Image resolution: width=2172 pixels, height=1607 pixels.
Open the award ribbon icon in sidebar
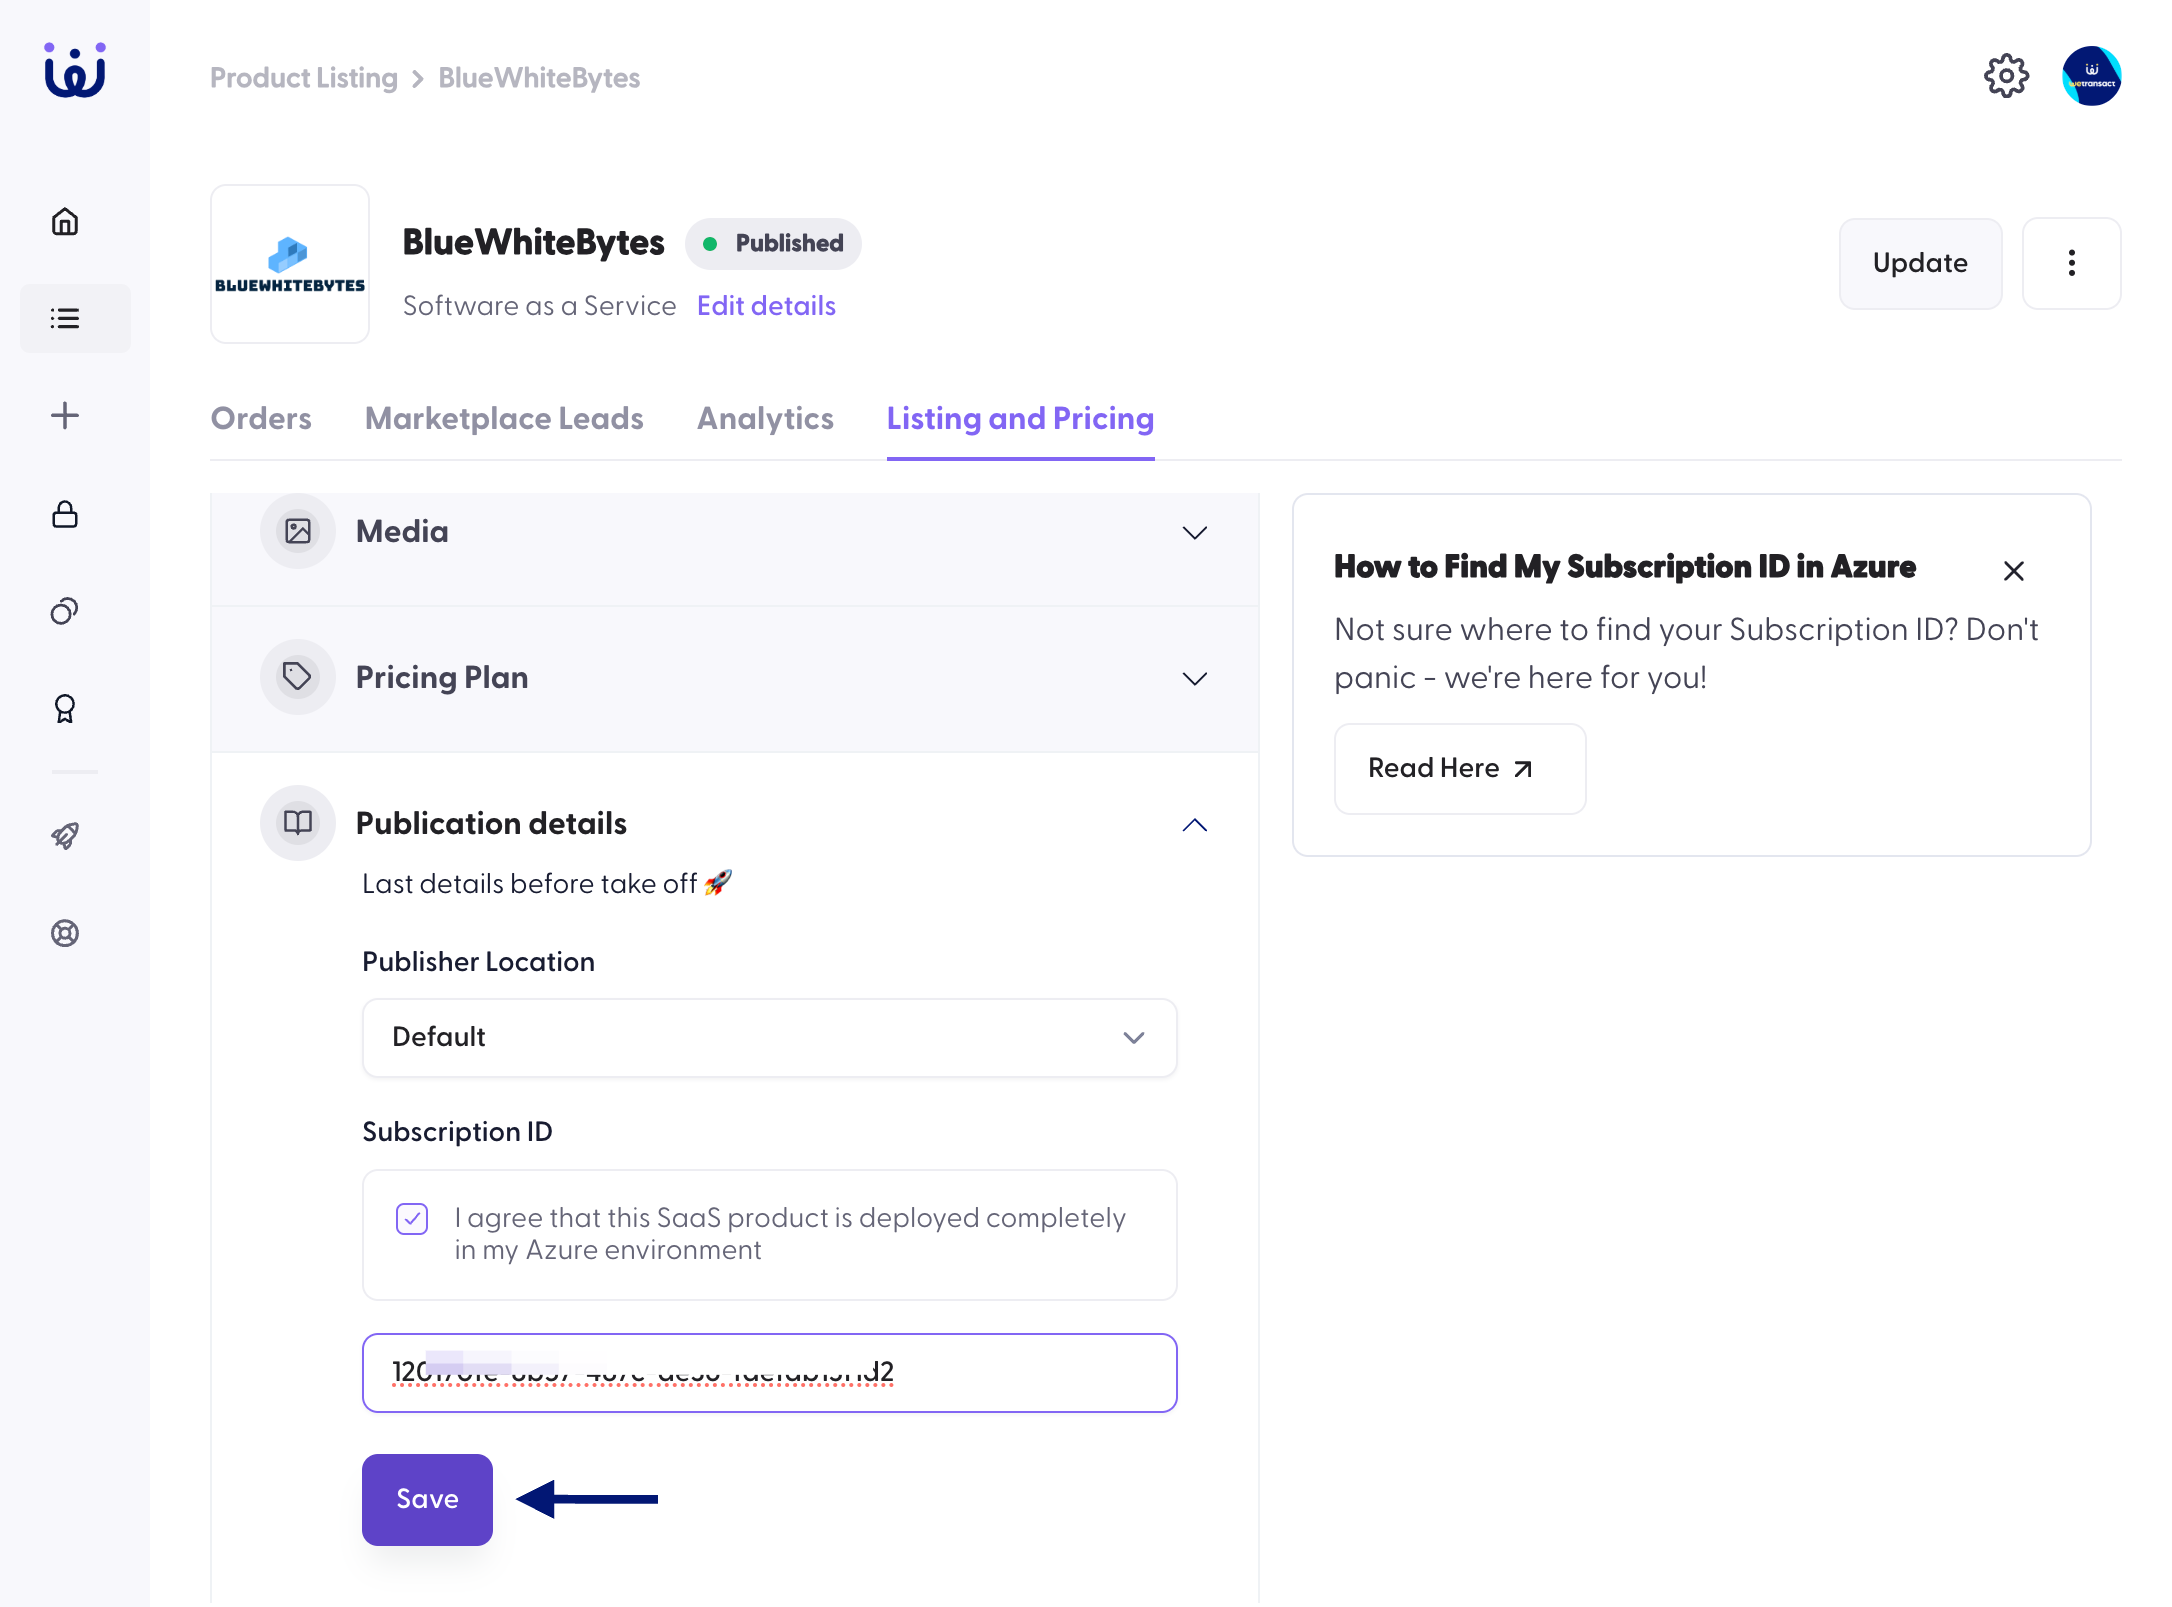tap(65, 709)
